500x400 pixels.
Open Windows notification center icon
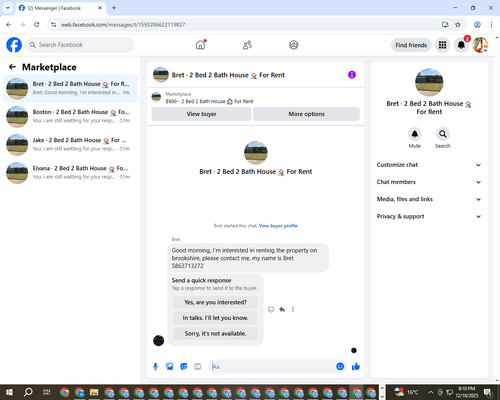point(488,392)
